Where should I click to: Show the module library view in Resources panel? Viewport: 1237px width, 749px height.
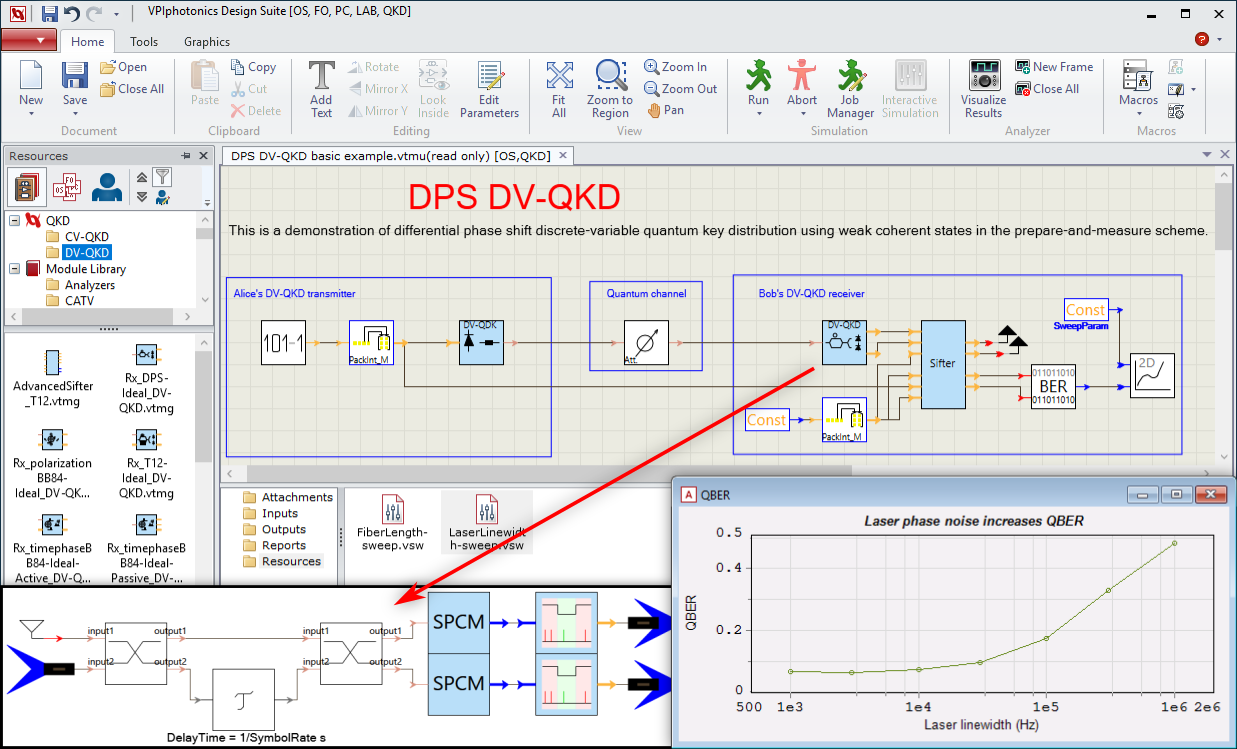coord(26,188)
